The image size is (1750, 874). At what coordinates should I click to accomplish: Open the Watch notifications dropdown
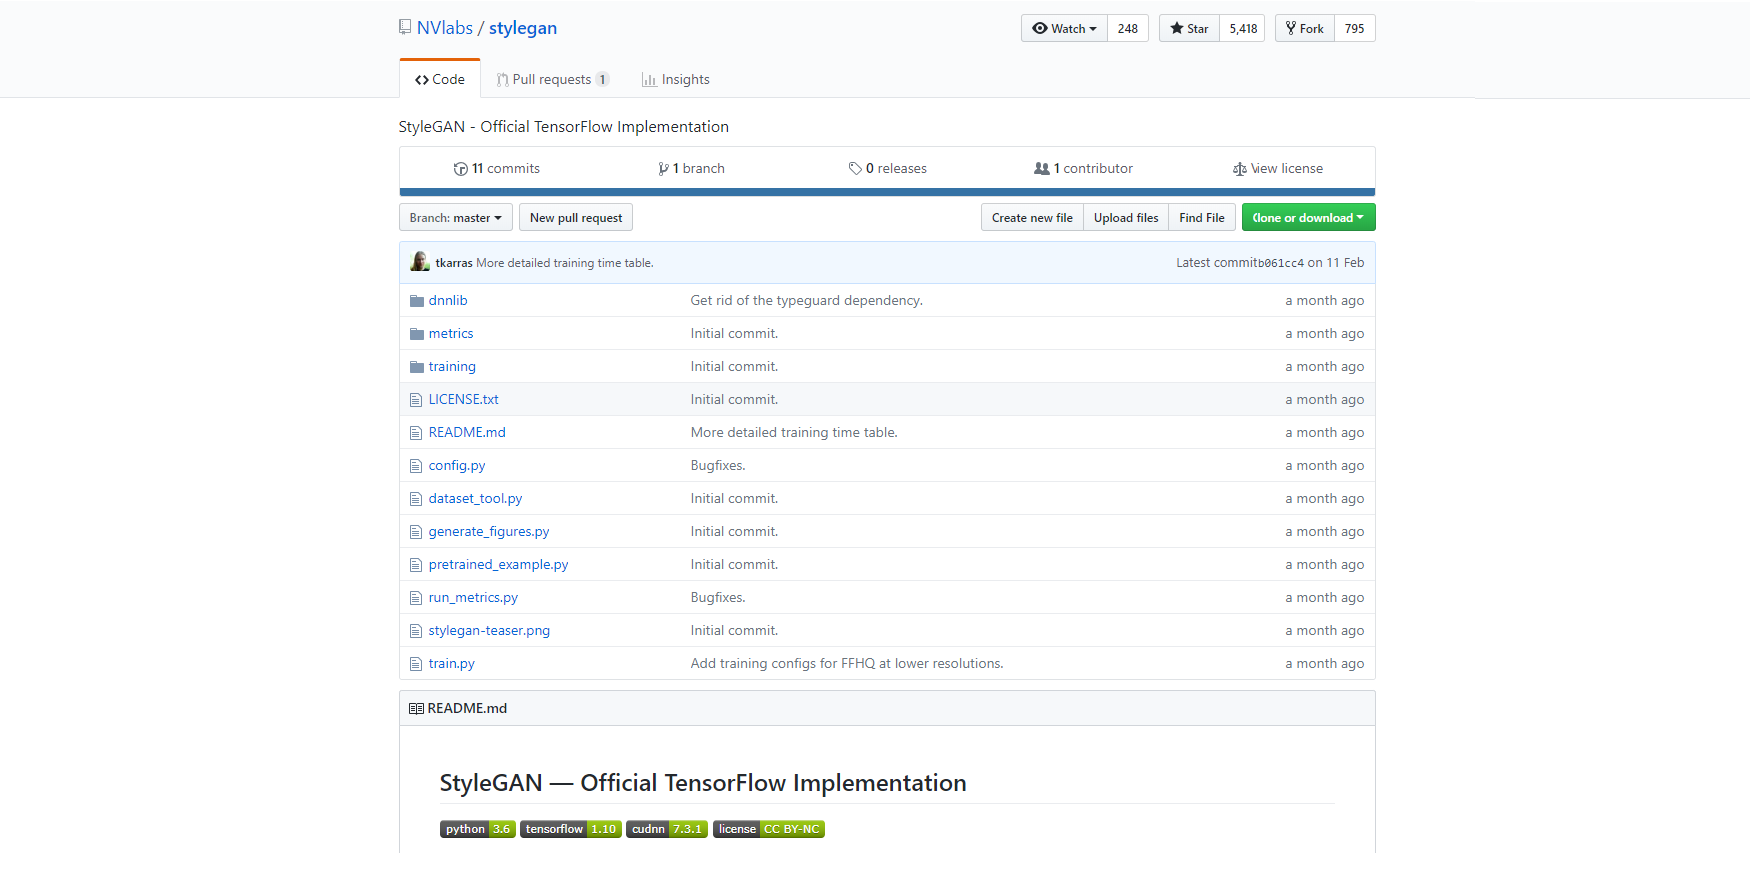click(x=1064, y=29)
